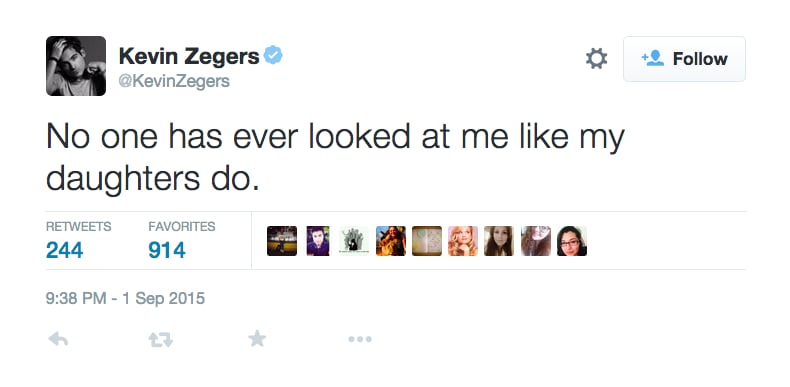The height and width of the screenshot is (387, 790).
Task: Favorite the tweet with the star icon
Action: click(257, 339)
